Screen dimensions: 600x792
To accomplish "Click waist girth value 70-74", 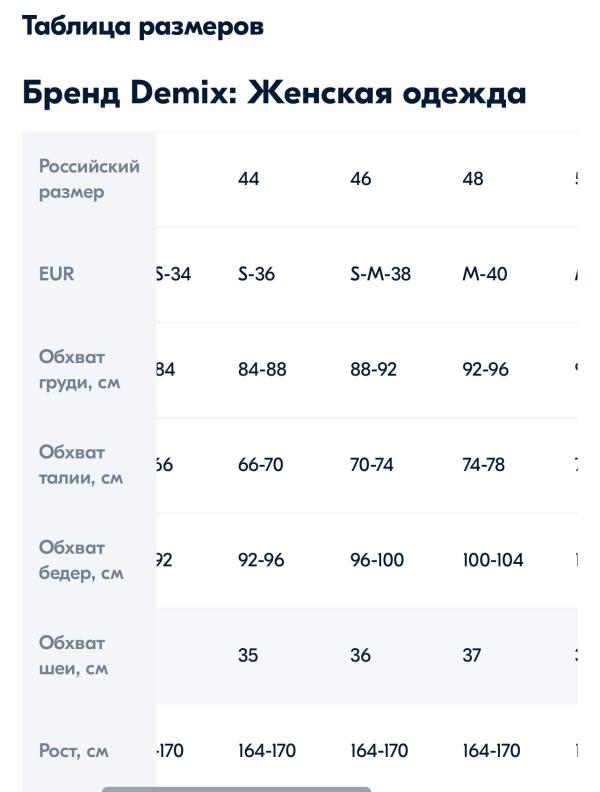I will point(372,465).
